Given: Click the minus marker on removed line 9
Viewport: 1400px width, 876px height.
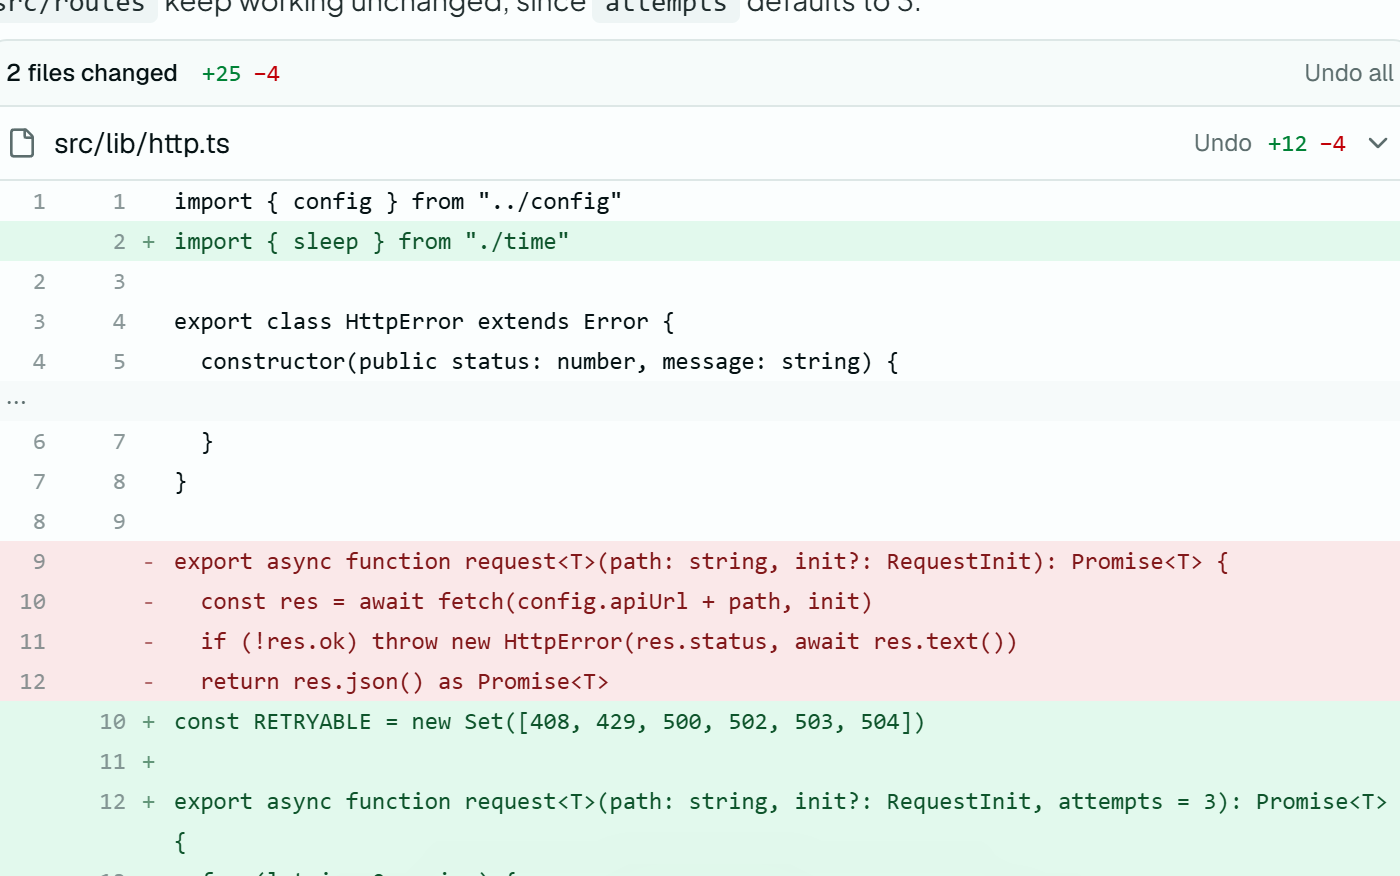Looking at the screenshot, I should pos(149,562).
